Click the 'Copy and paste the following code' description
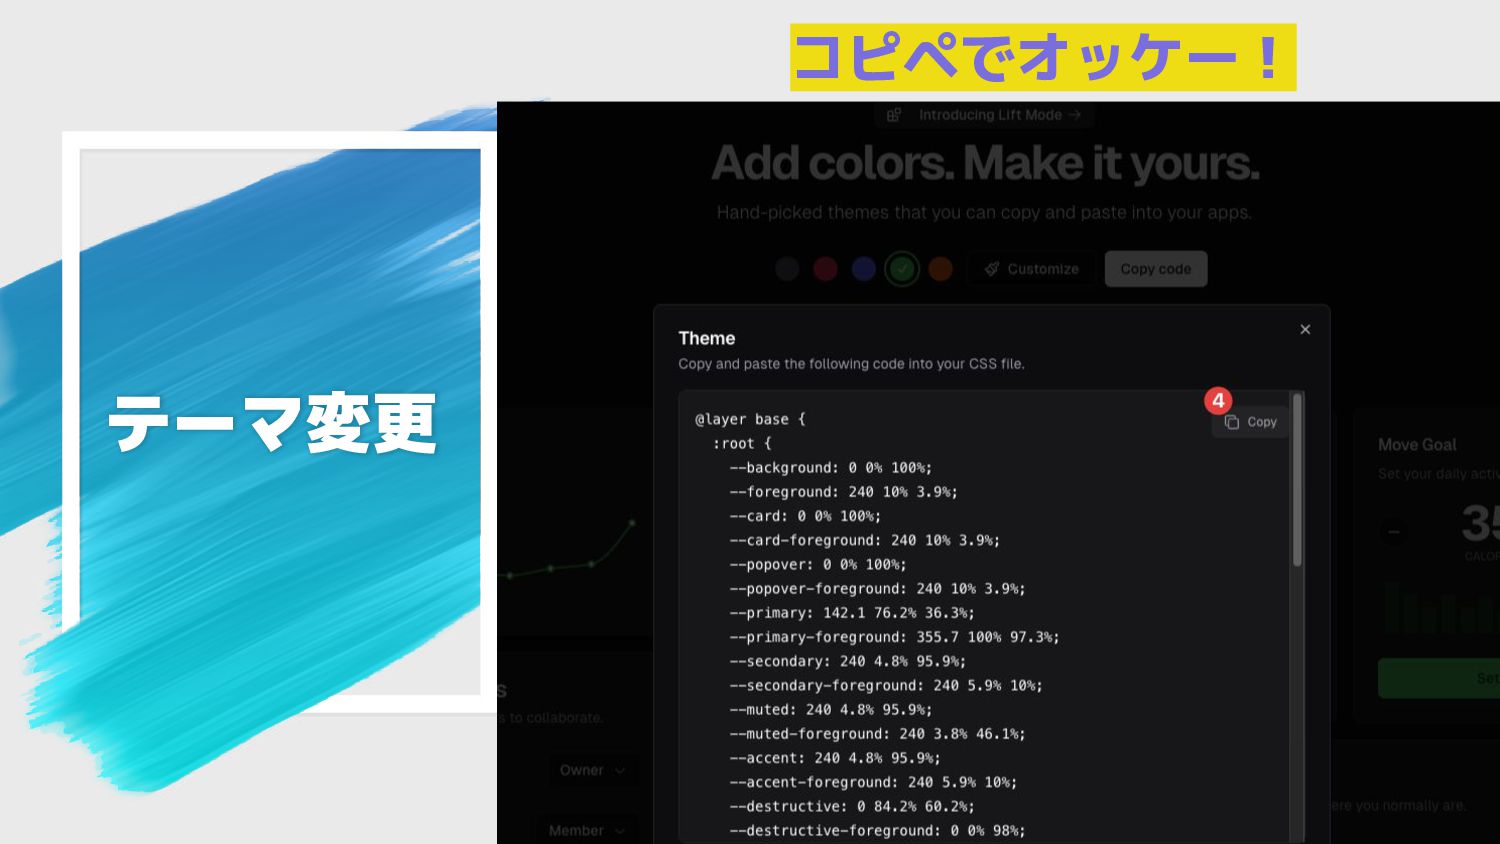The width and height of the screenshot is (1500, 844). click(x=851, y=364)
